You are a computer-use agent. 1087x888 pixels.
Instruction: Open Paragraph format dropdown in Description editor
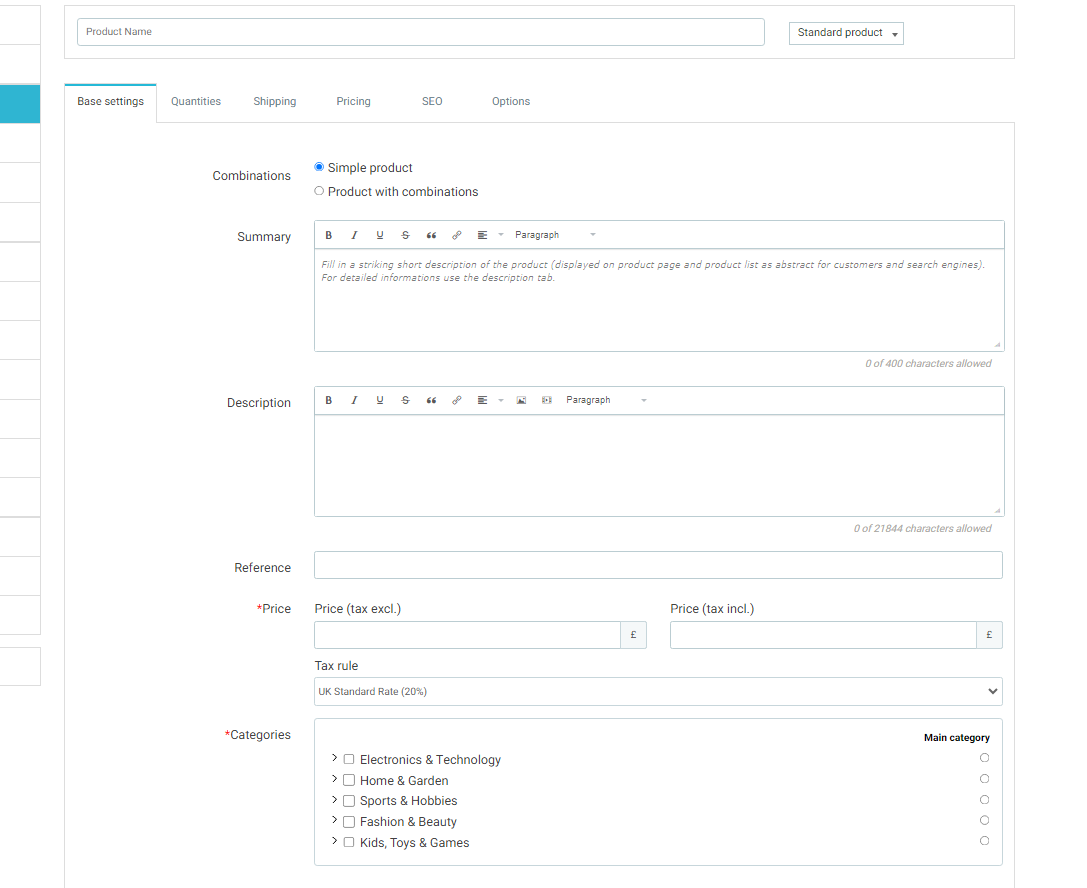[606, 400]
